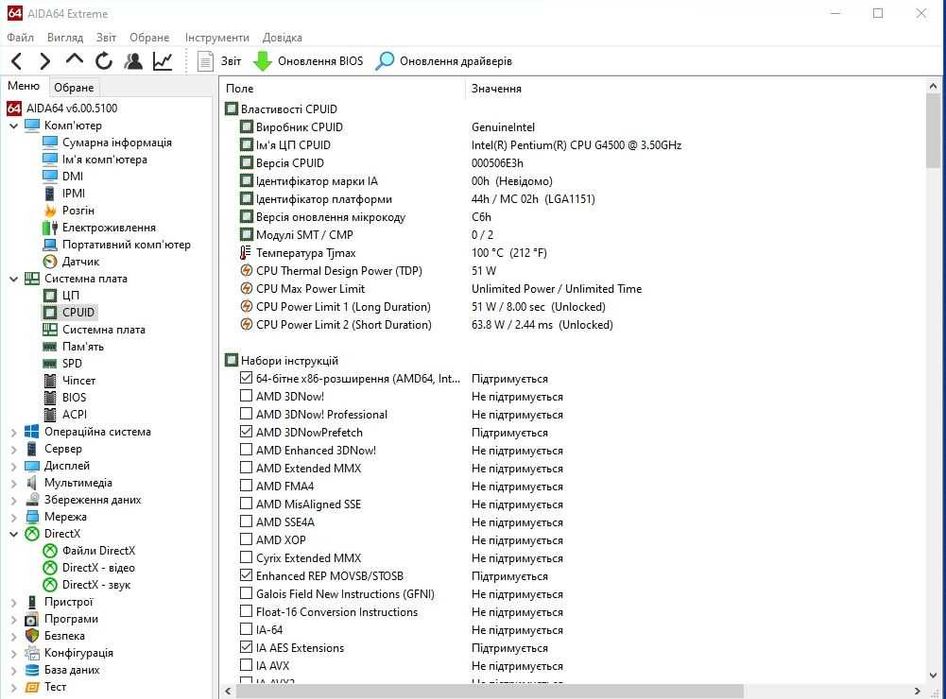Select Портативний комп'ютер laptop icon
Screen dimensions: 946x699
50,244
